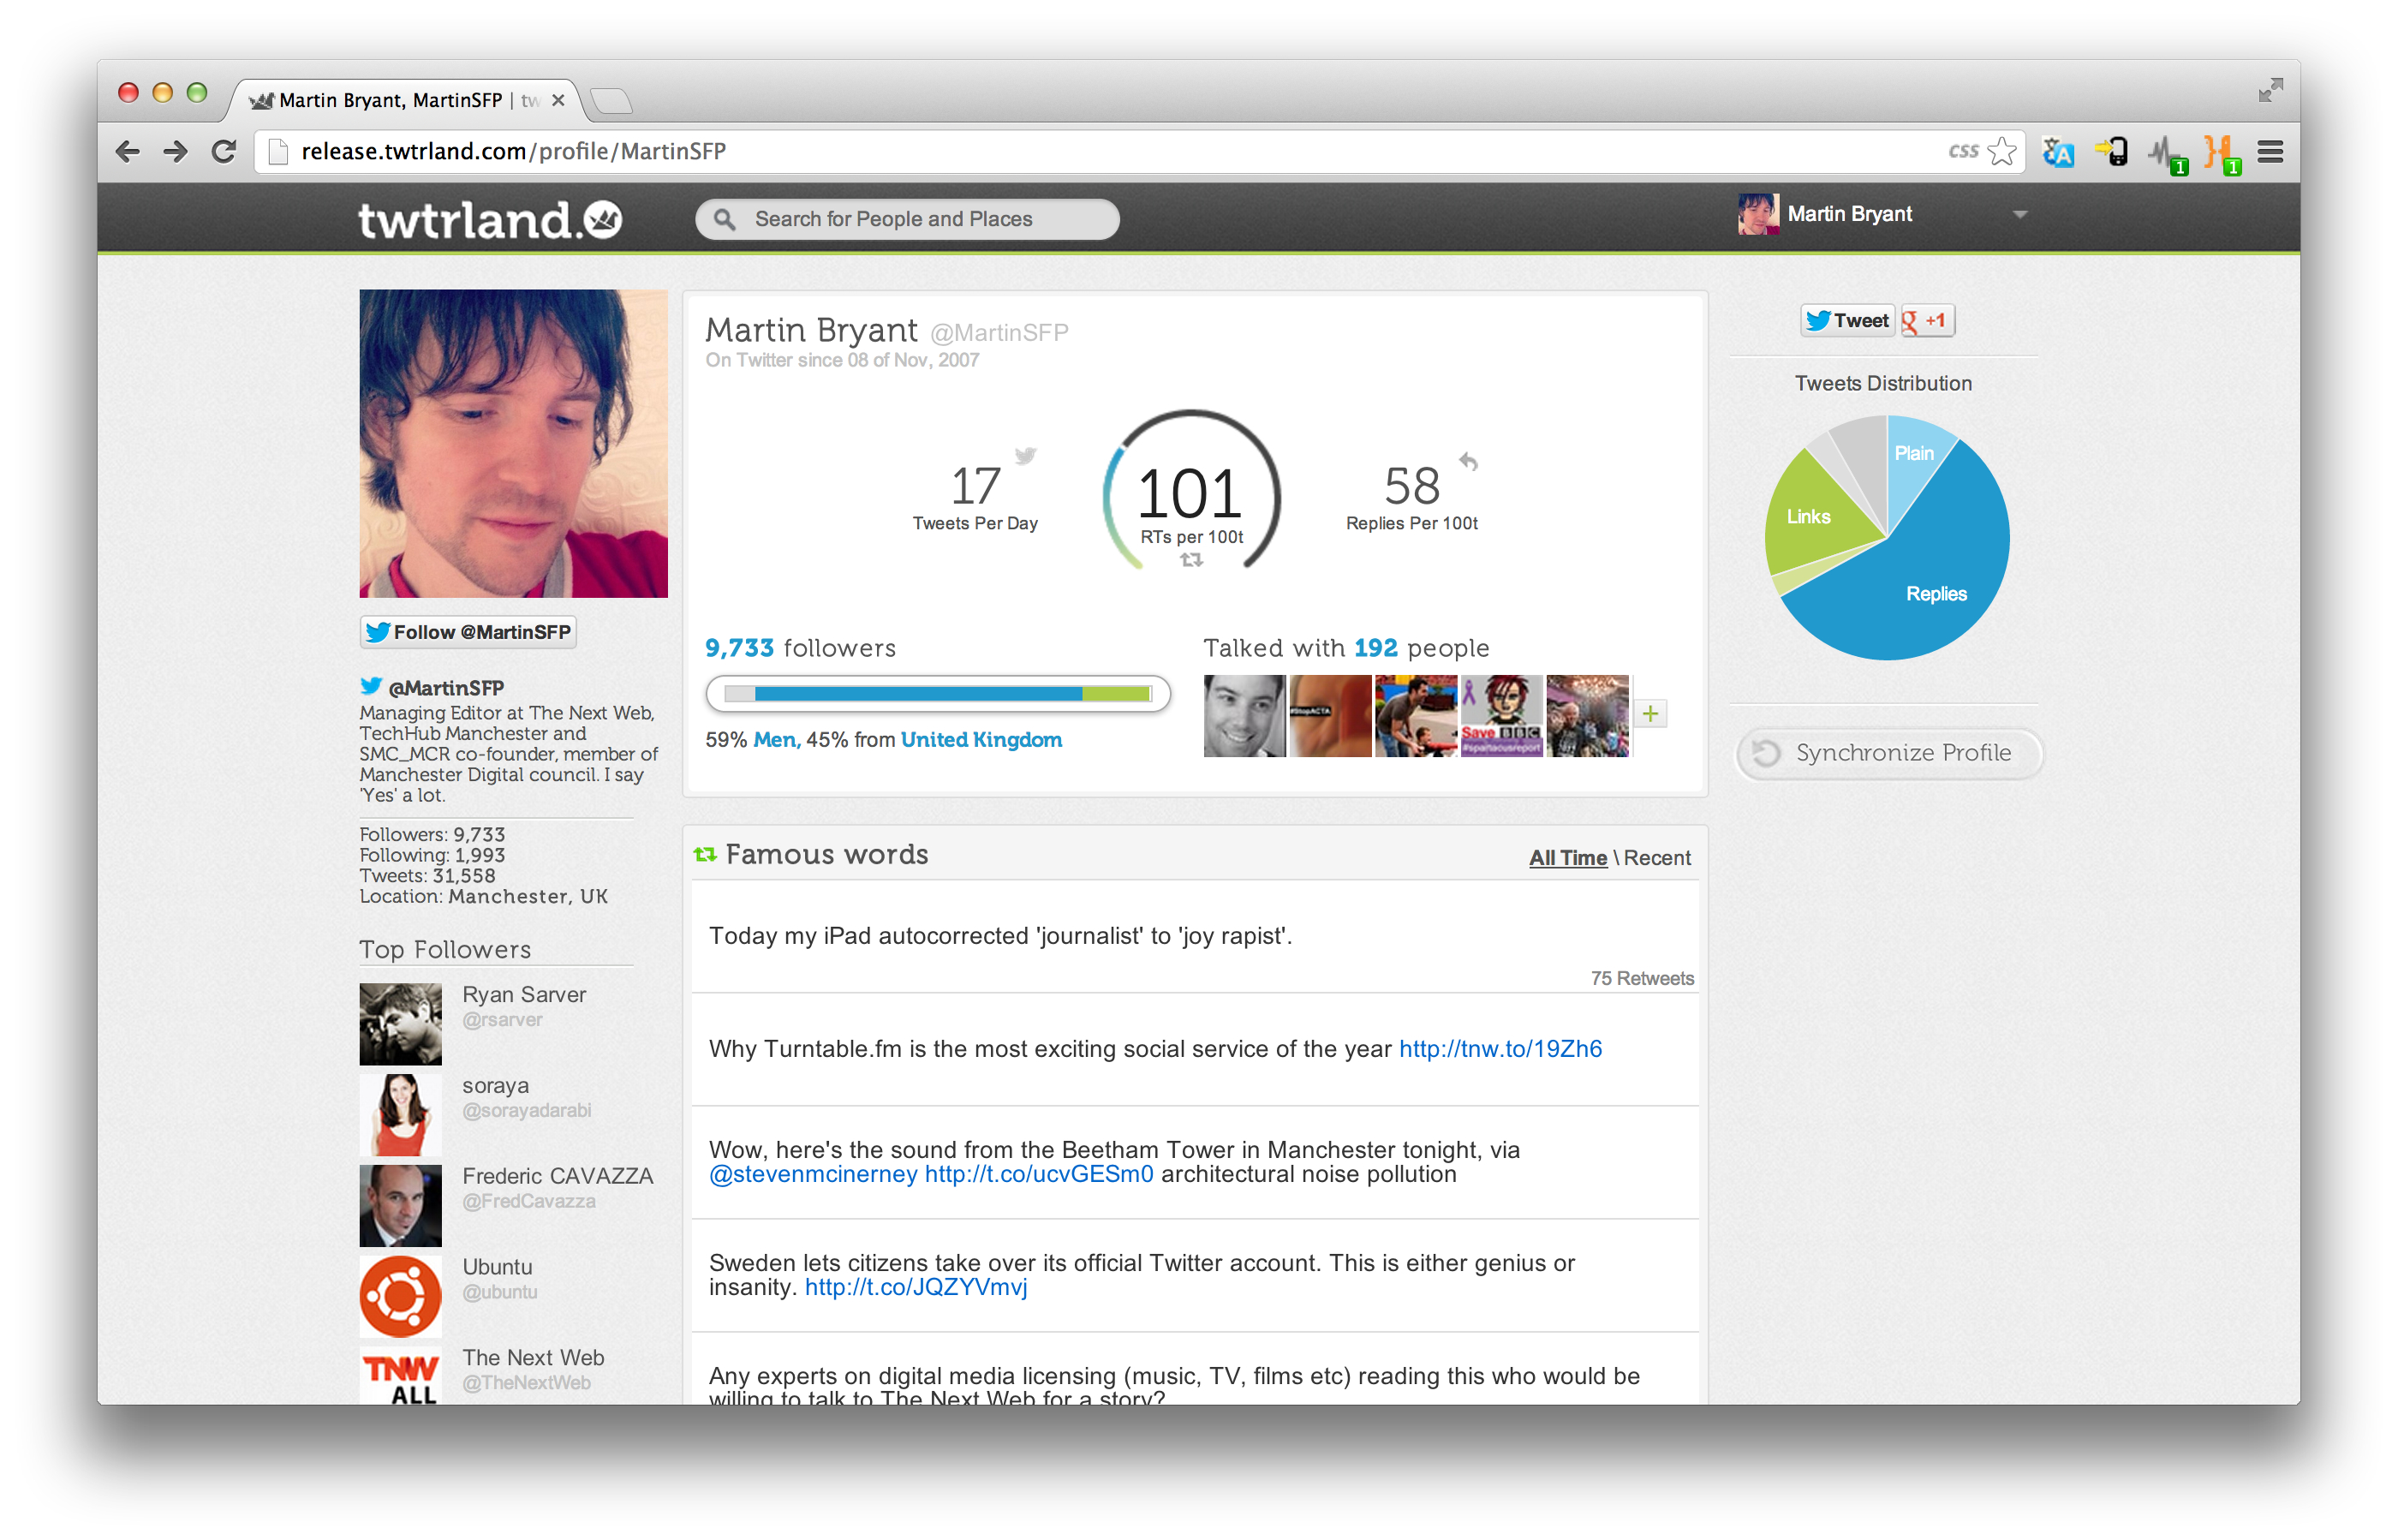
Task: Open the send-to-phone extension icon
Action: (2111, 152)
